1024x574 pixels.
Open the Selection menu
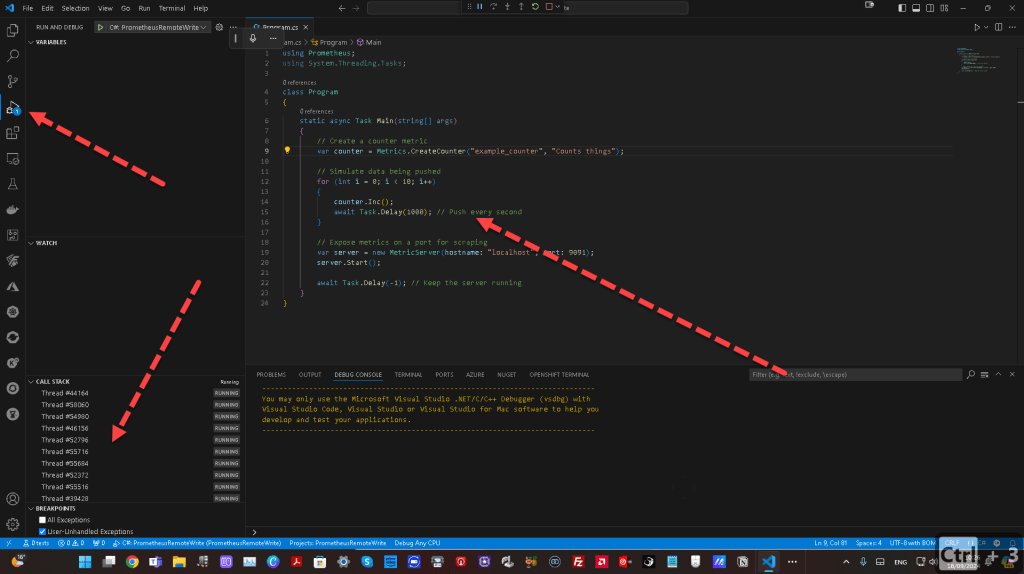(75, 8)
